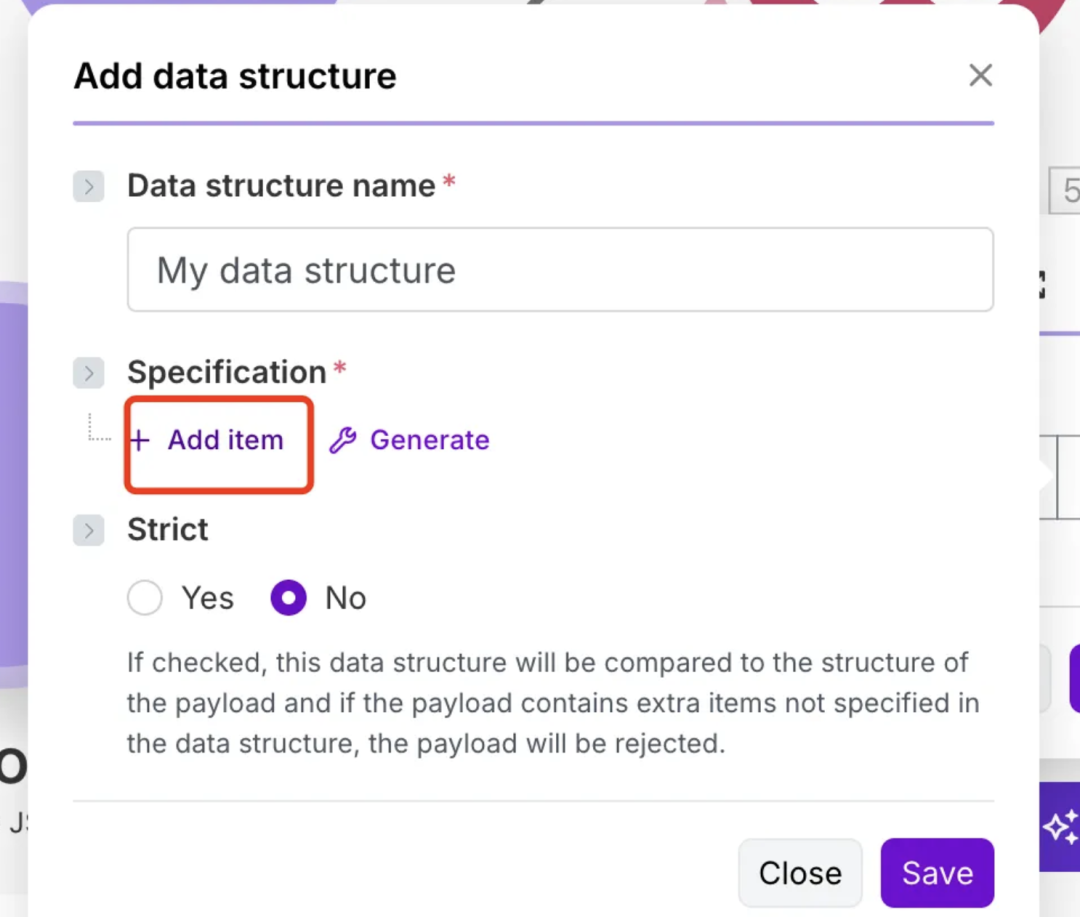Expand the Data structure name chevron
Image resolution: width=1080 pixels, height=917 pixels.
[89, 187]
